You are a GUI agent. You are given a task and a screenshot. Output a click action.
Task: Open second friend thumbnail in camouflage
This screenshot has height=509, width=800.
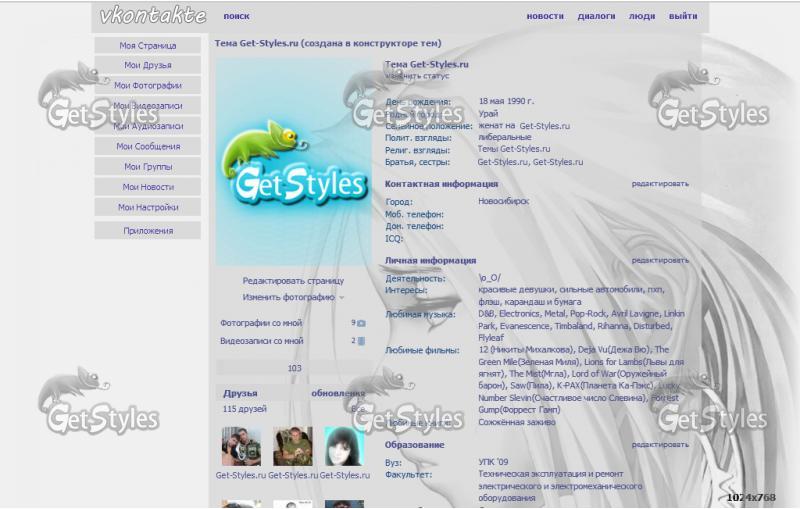pos(293,447)
